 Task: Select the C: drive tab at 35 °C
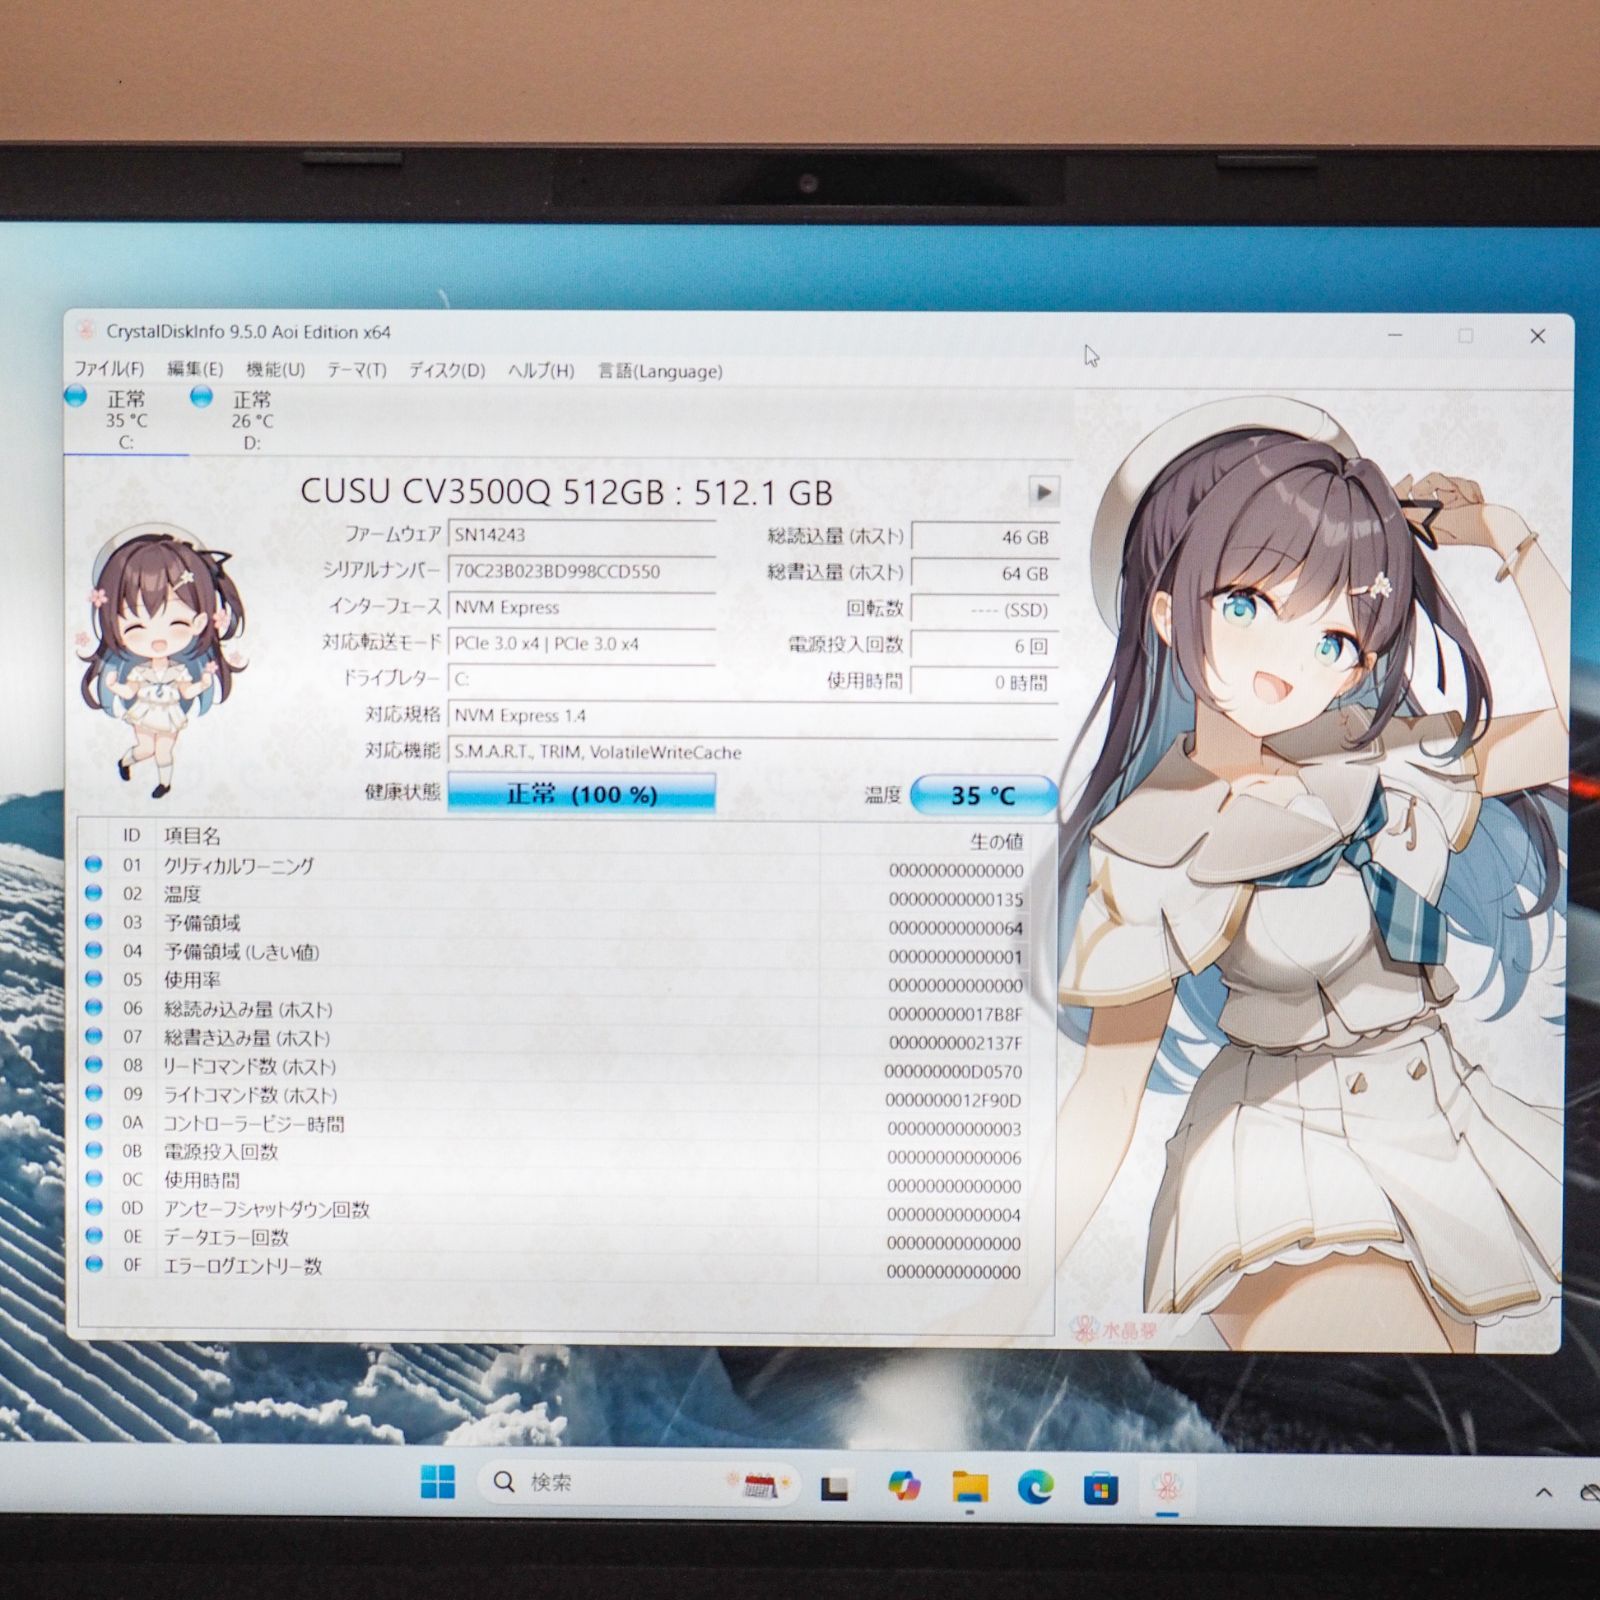click(x=126, y=420)
